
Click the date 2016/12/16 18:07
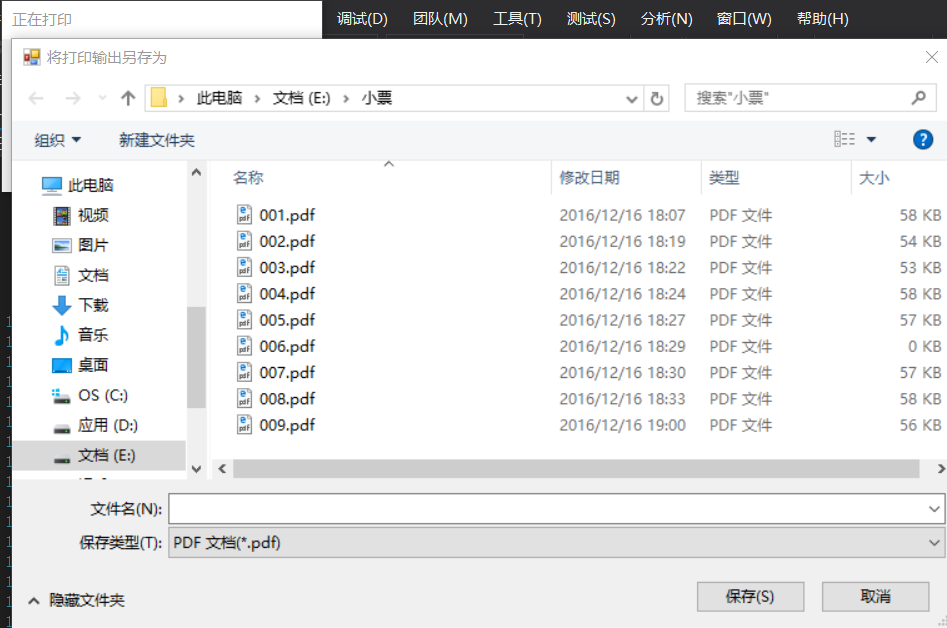click(x=622, y=216)
